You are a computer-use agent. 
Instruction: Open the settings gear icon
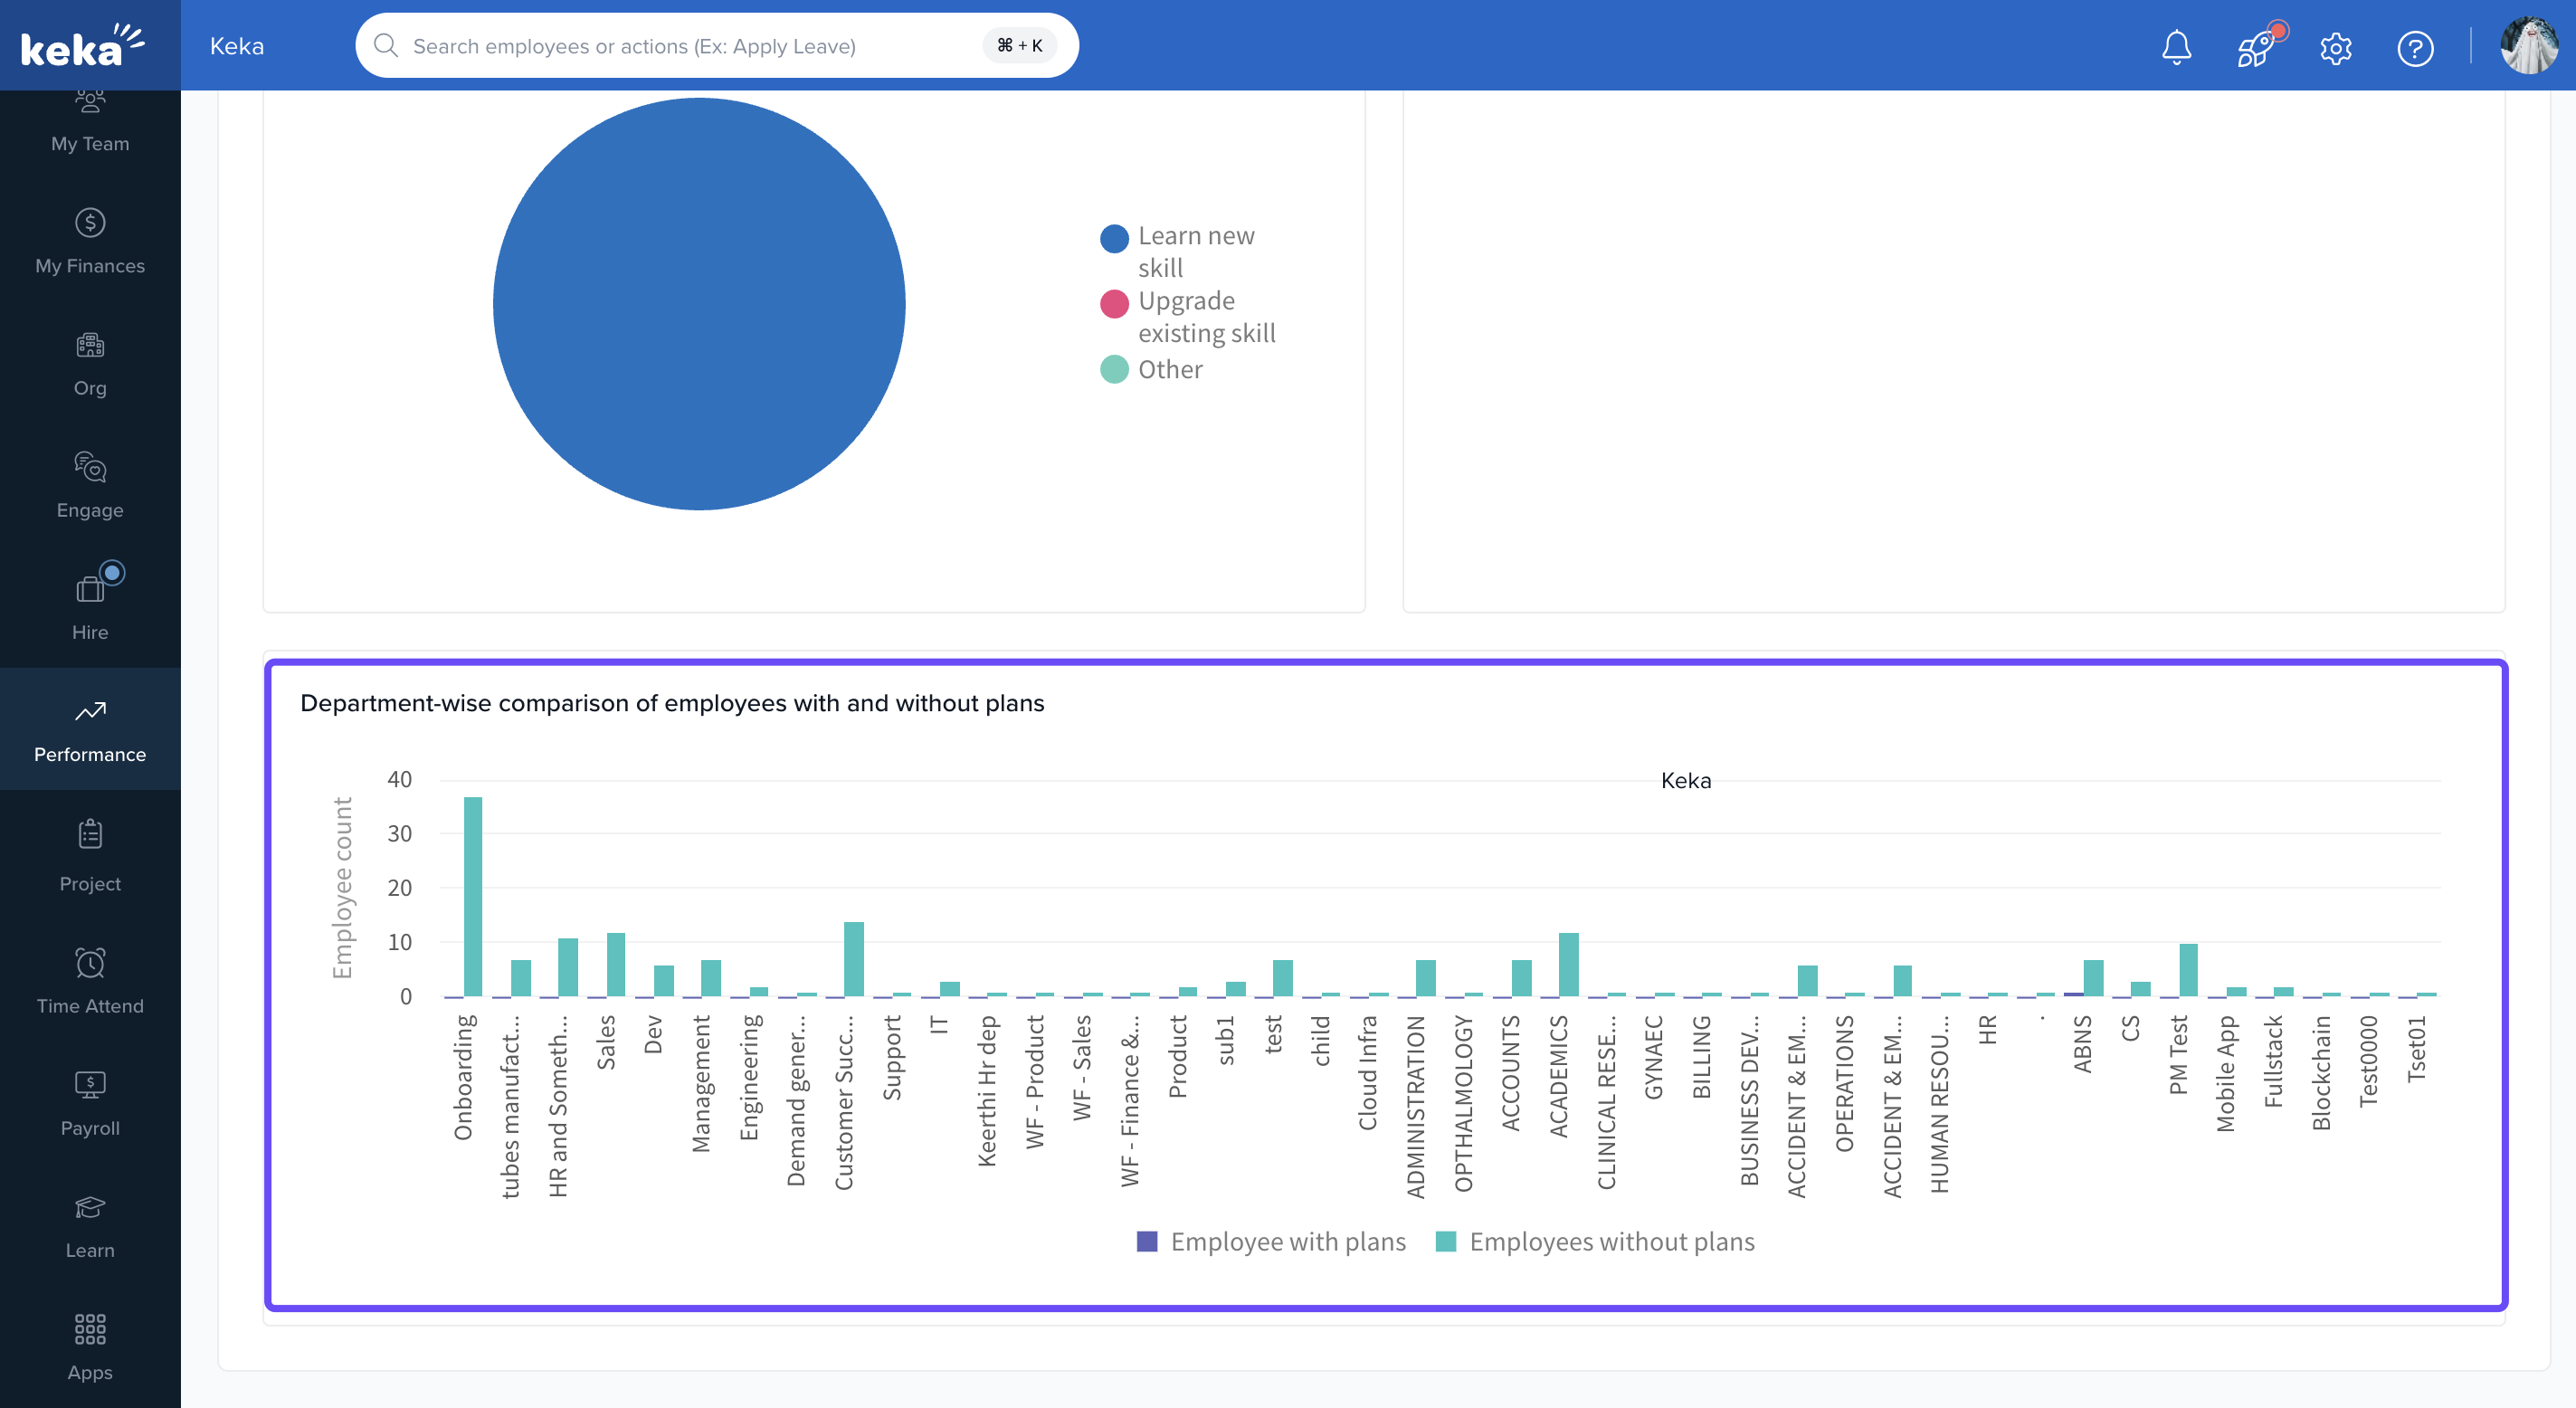pyautogui.click(x=2335, y=47)
